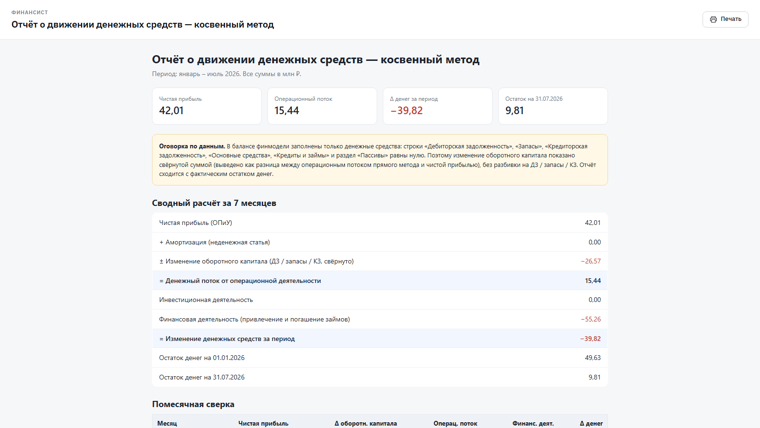Click 'Денежный поток от операционной деятельности' row

(380, 281)
